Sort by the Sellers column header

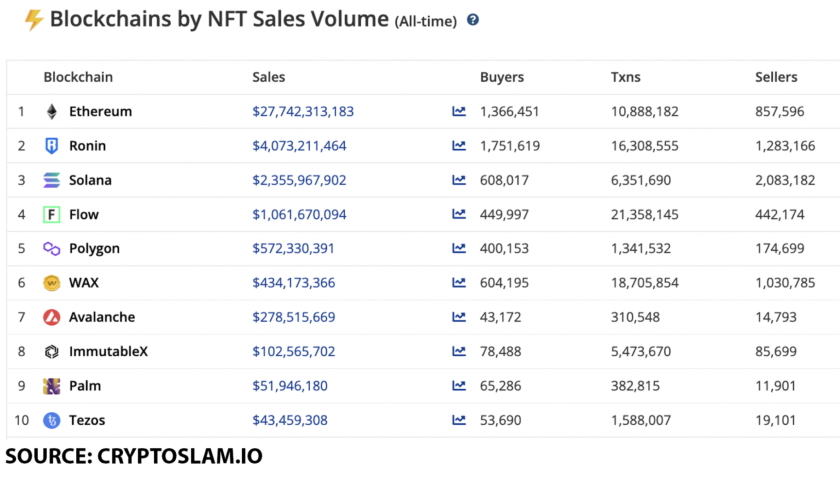click(776, 77)
